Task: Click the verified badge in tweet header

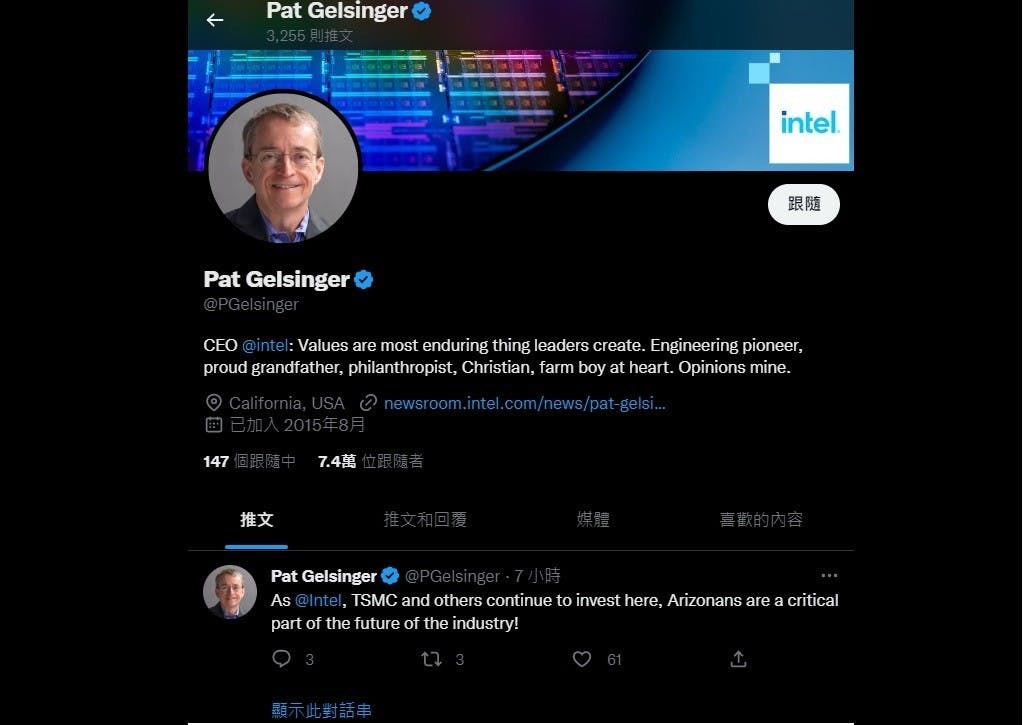Action: point(390,575)
